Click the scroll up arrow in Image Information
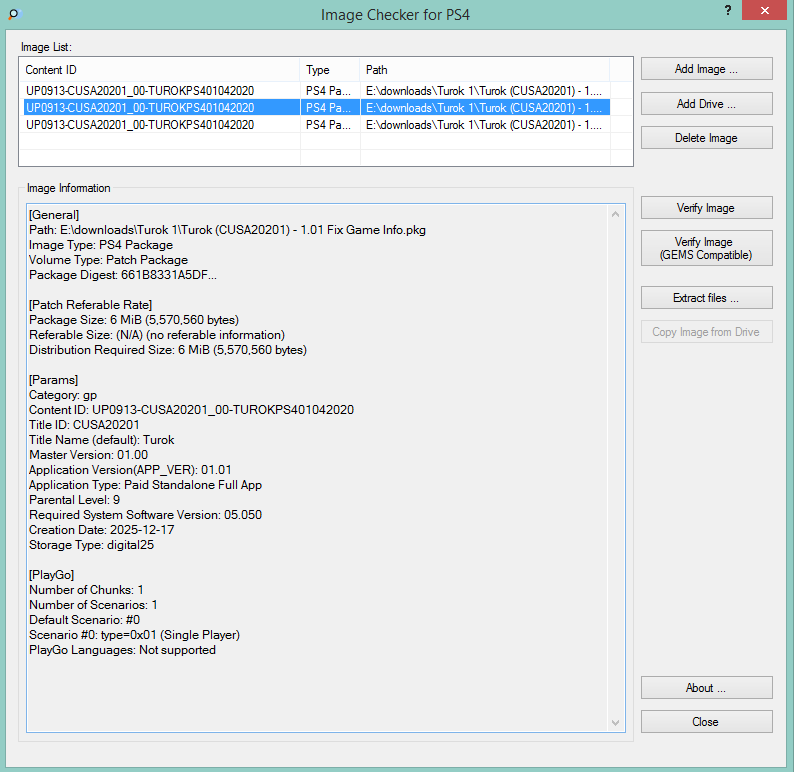The image size is (794, 772). 616,213
